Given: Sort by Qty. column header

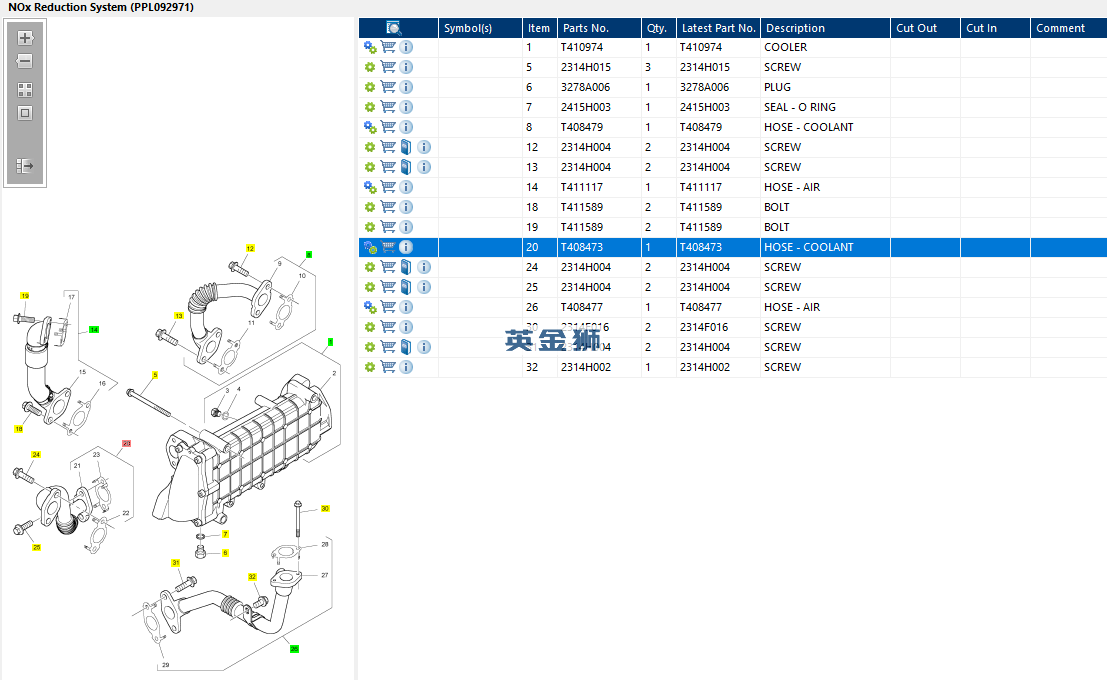Looking at the screenshot, I should coord(658,28).
